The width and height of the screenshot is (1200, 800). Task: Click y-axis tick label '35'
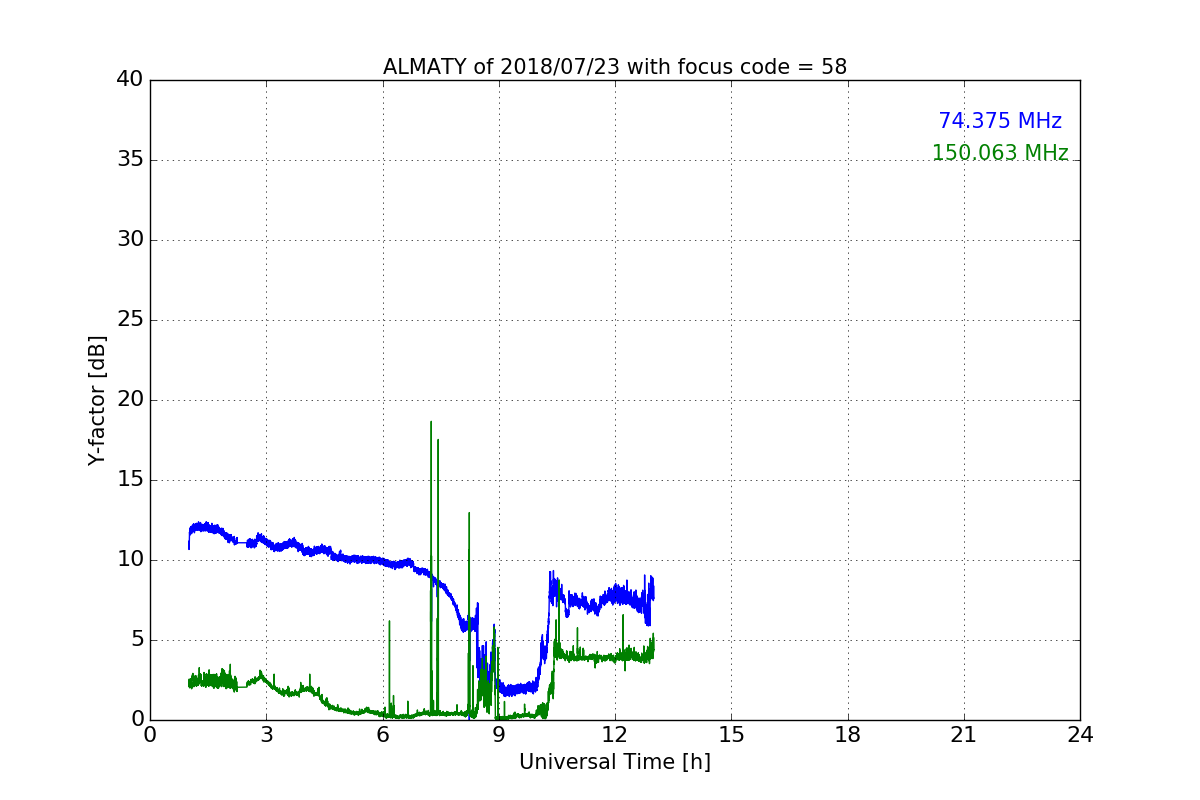(x=130, y=160)
